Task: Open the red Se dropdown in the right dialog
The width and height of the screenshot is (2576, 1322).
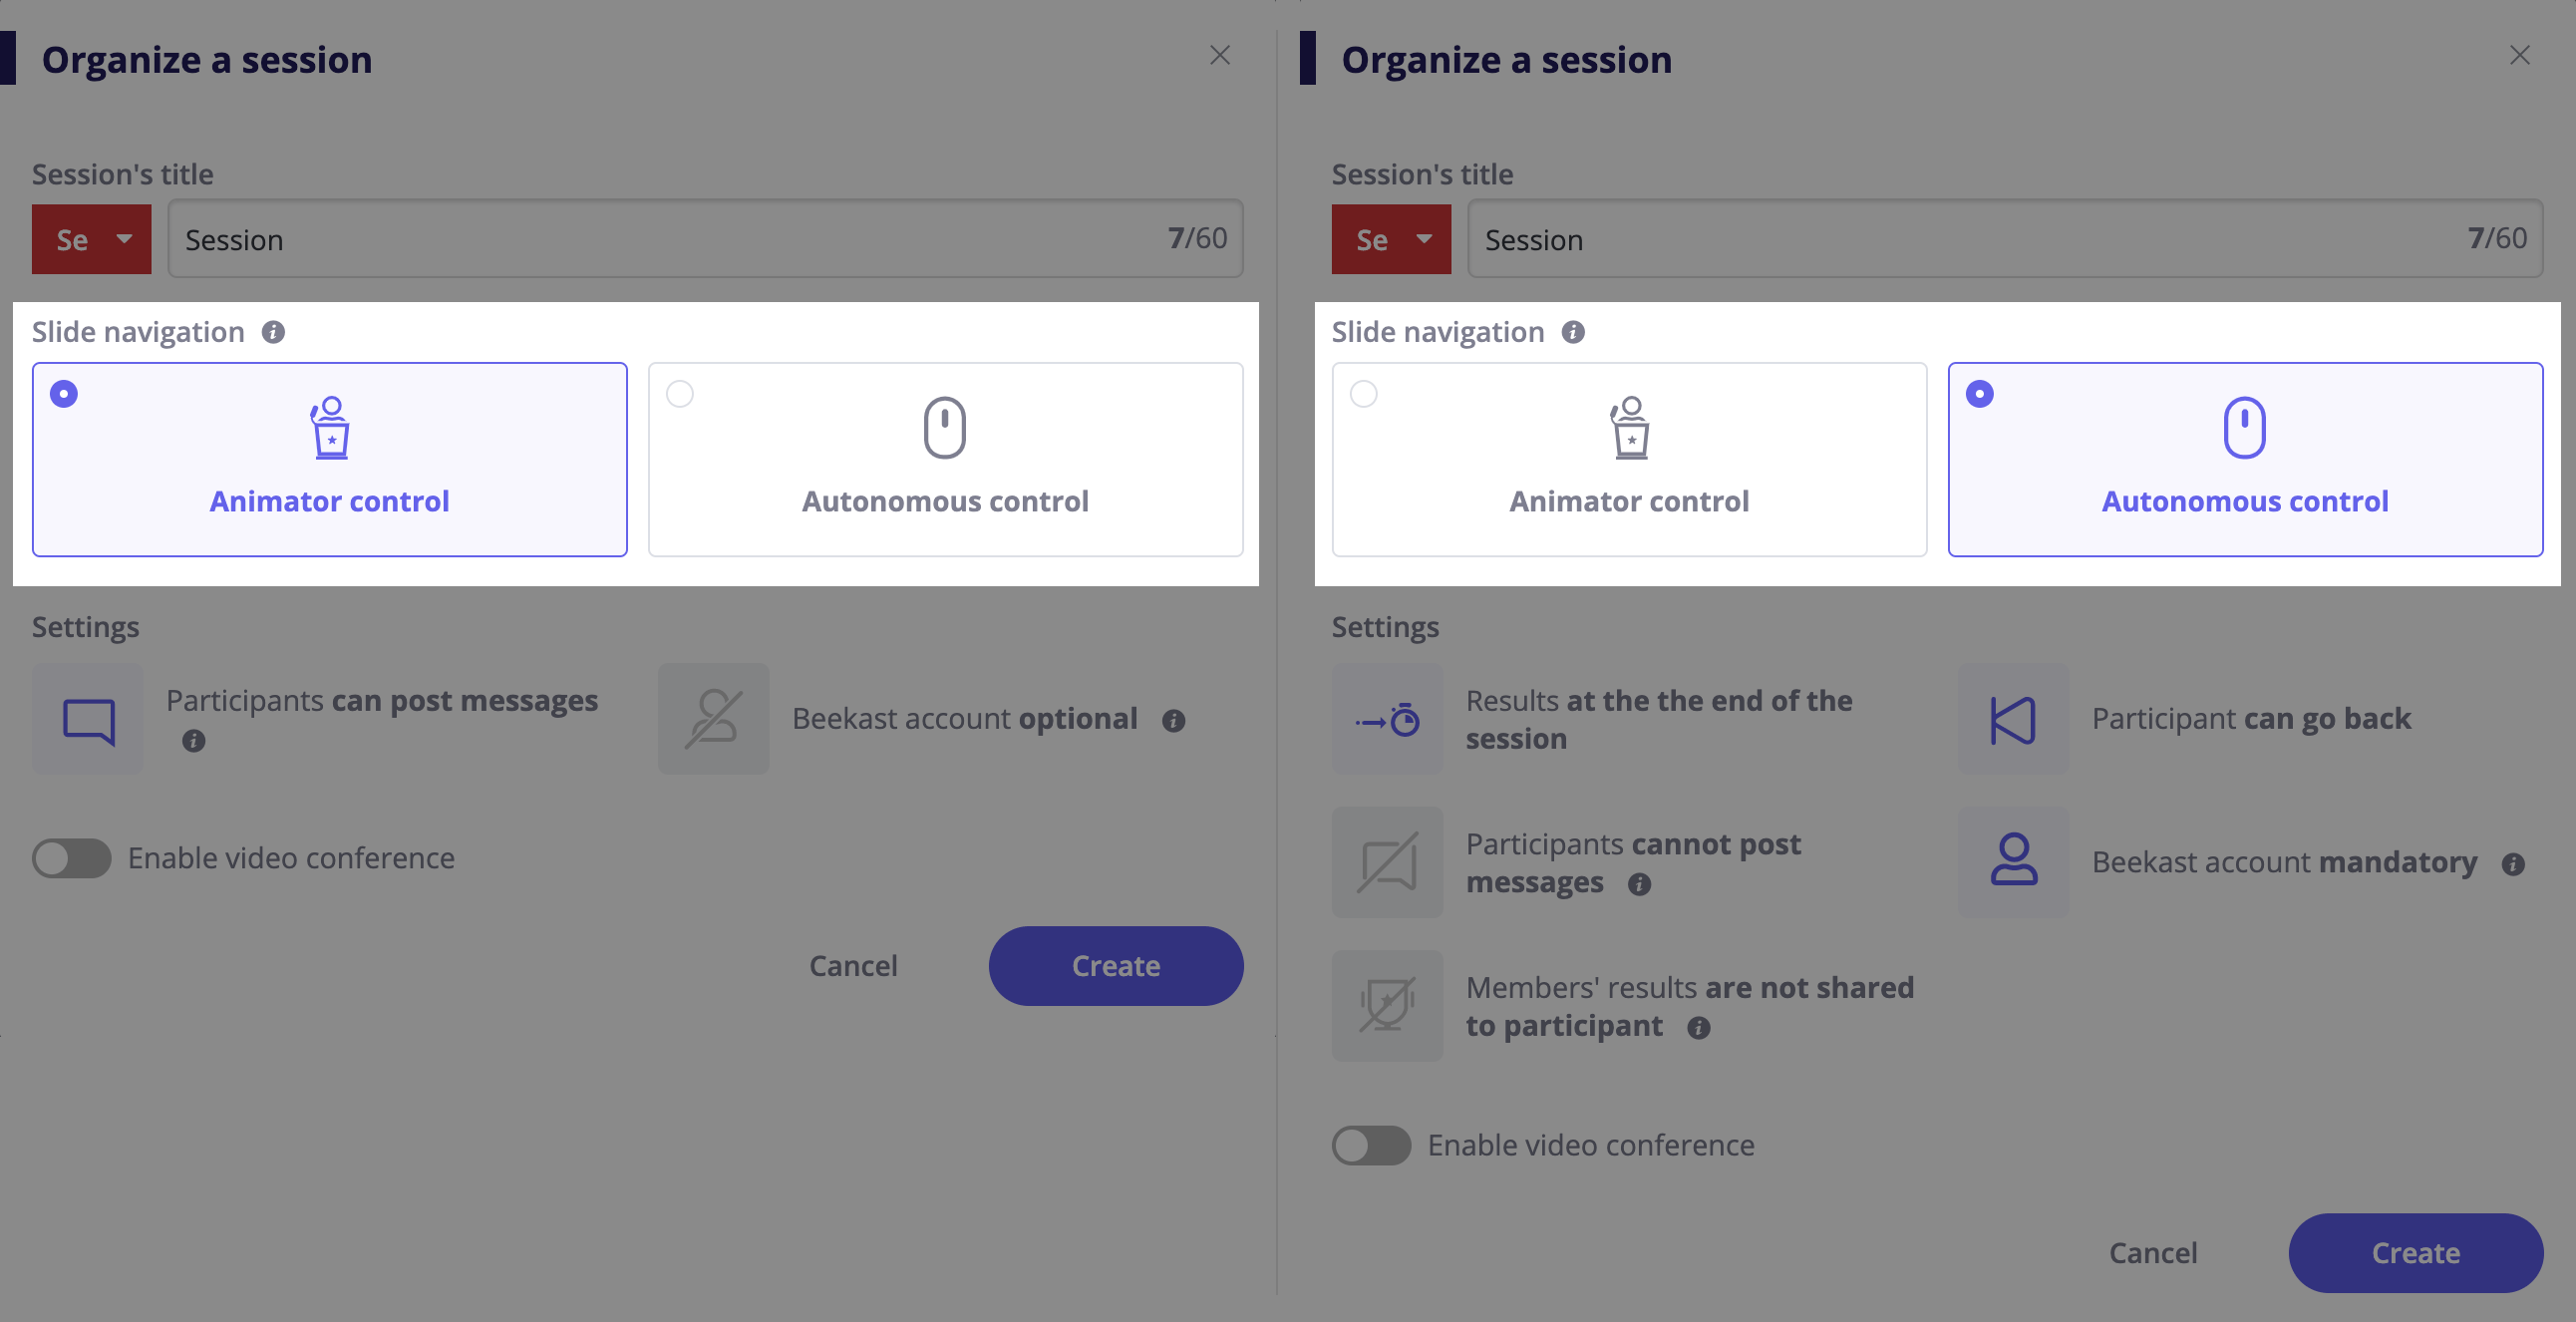Action: pos(1391,239)
